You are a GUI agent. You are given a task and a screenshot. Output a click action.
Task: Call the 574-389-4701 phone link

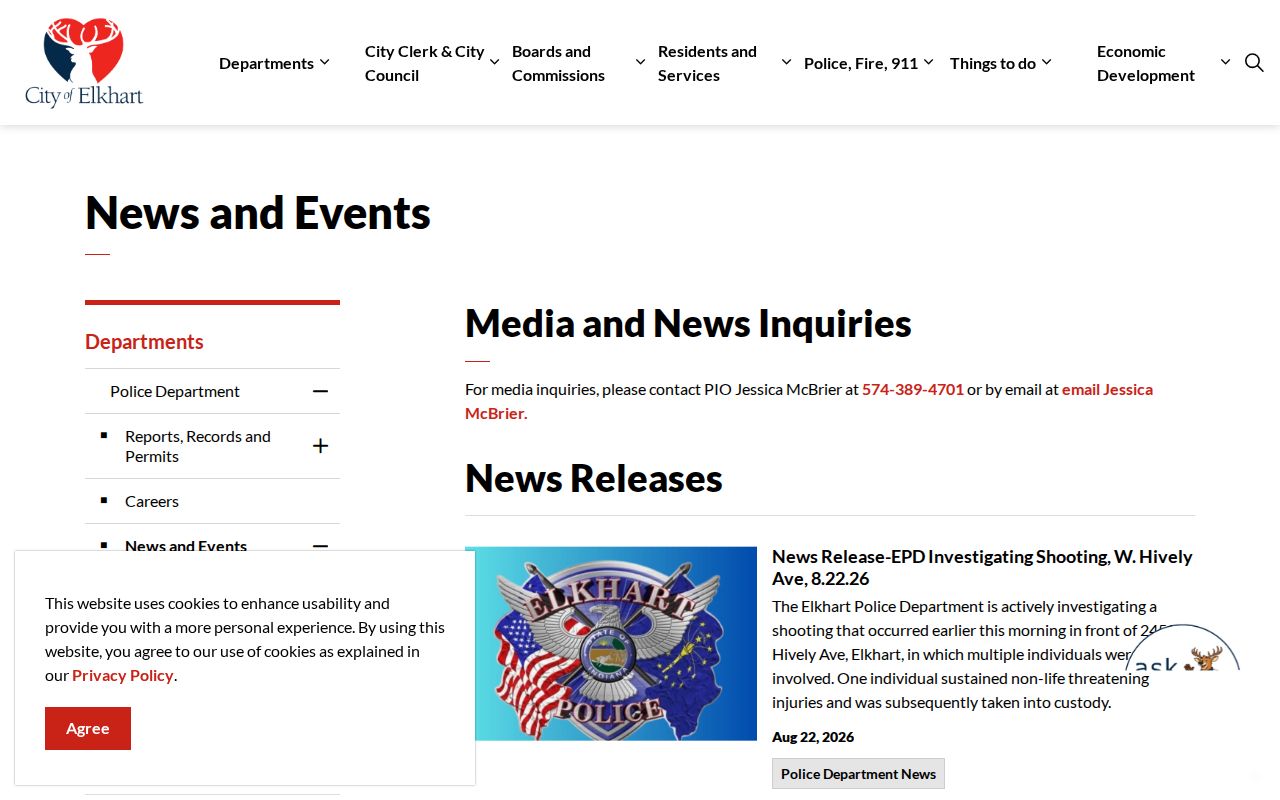tap(913, 389)
